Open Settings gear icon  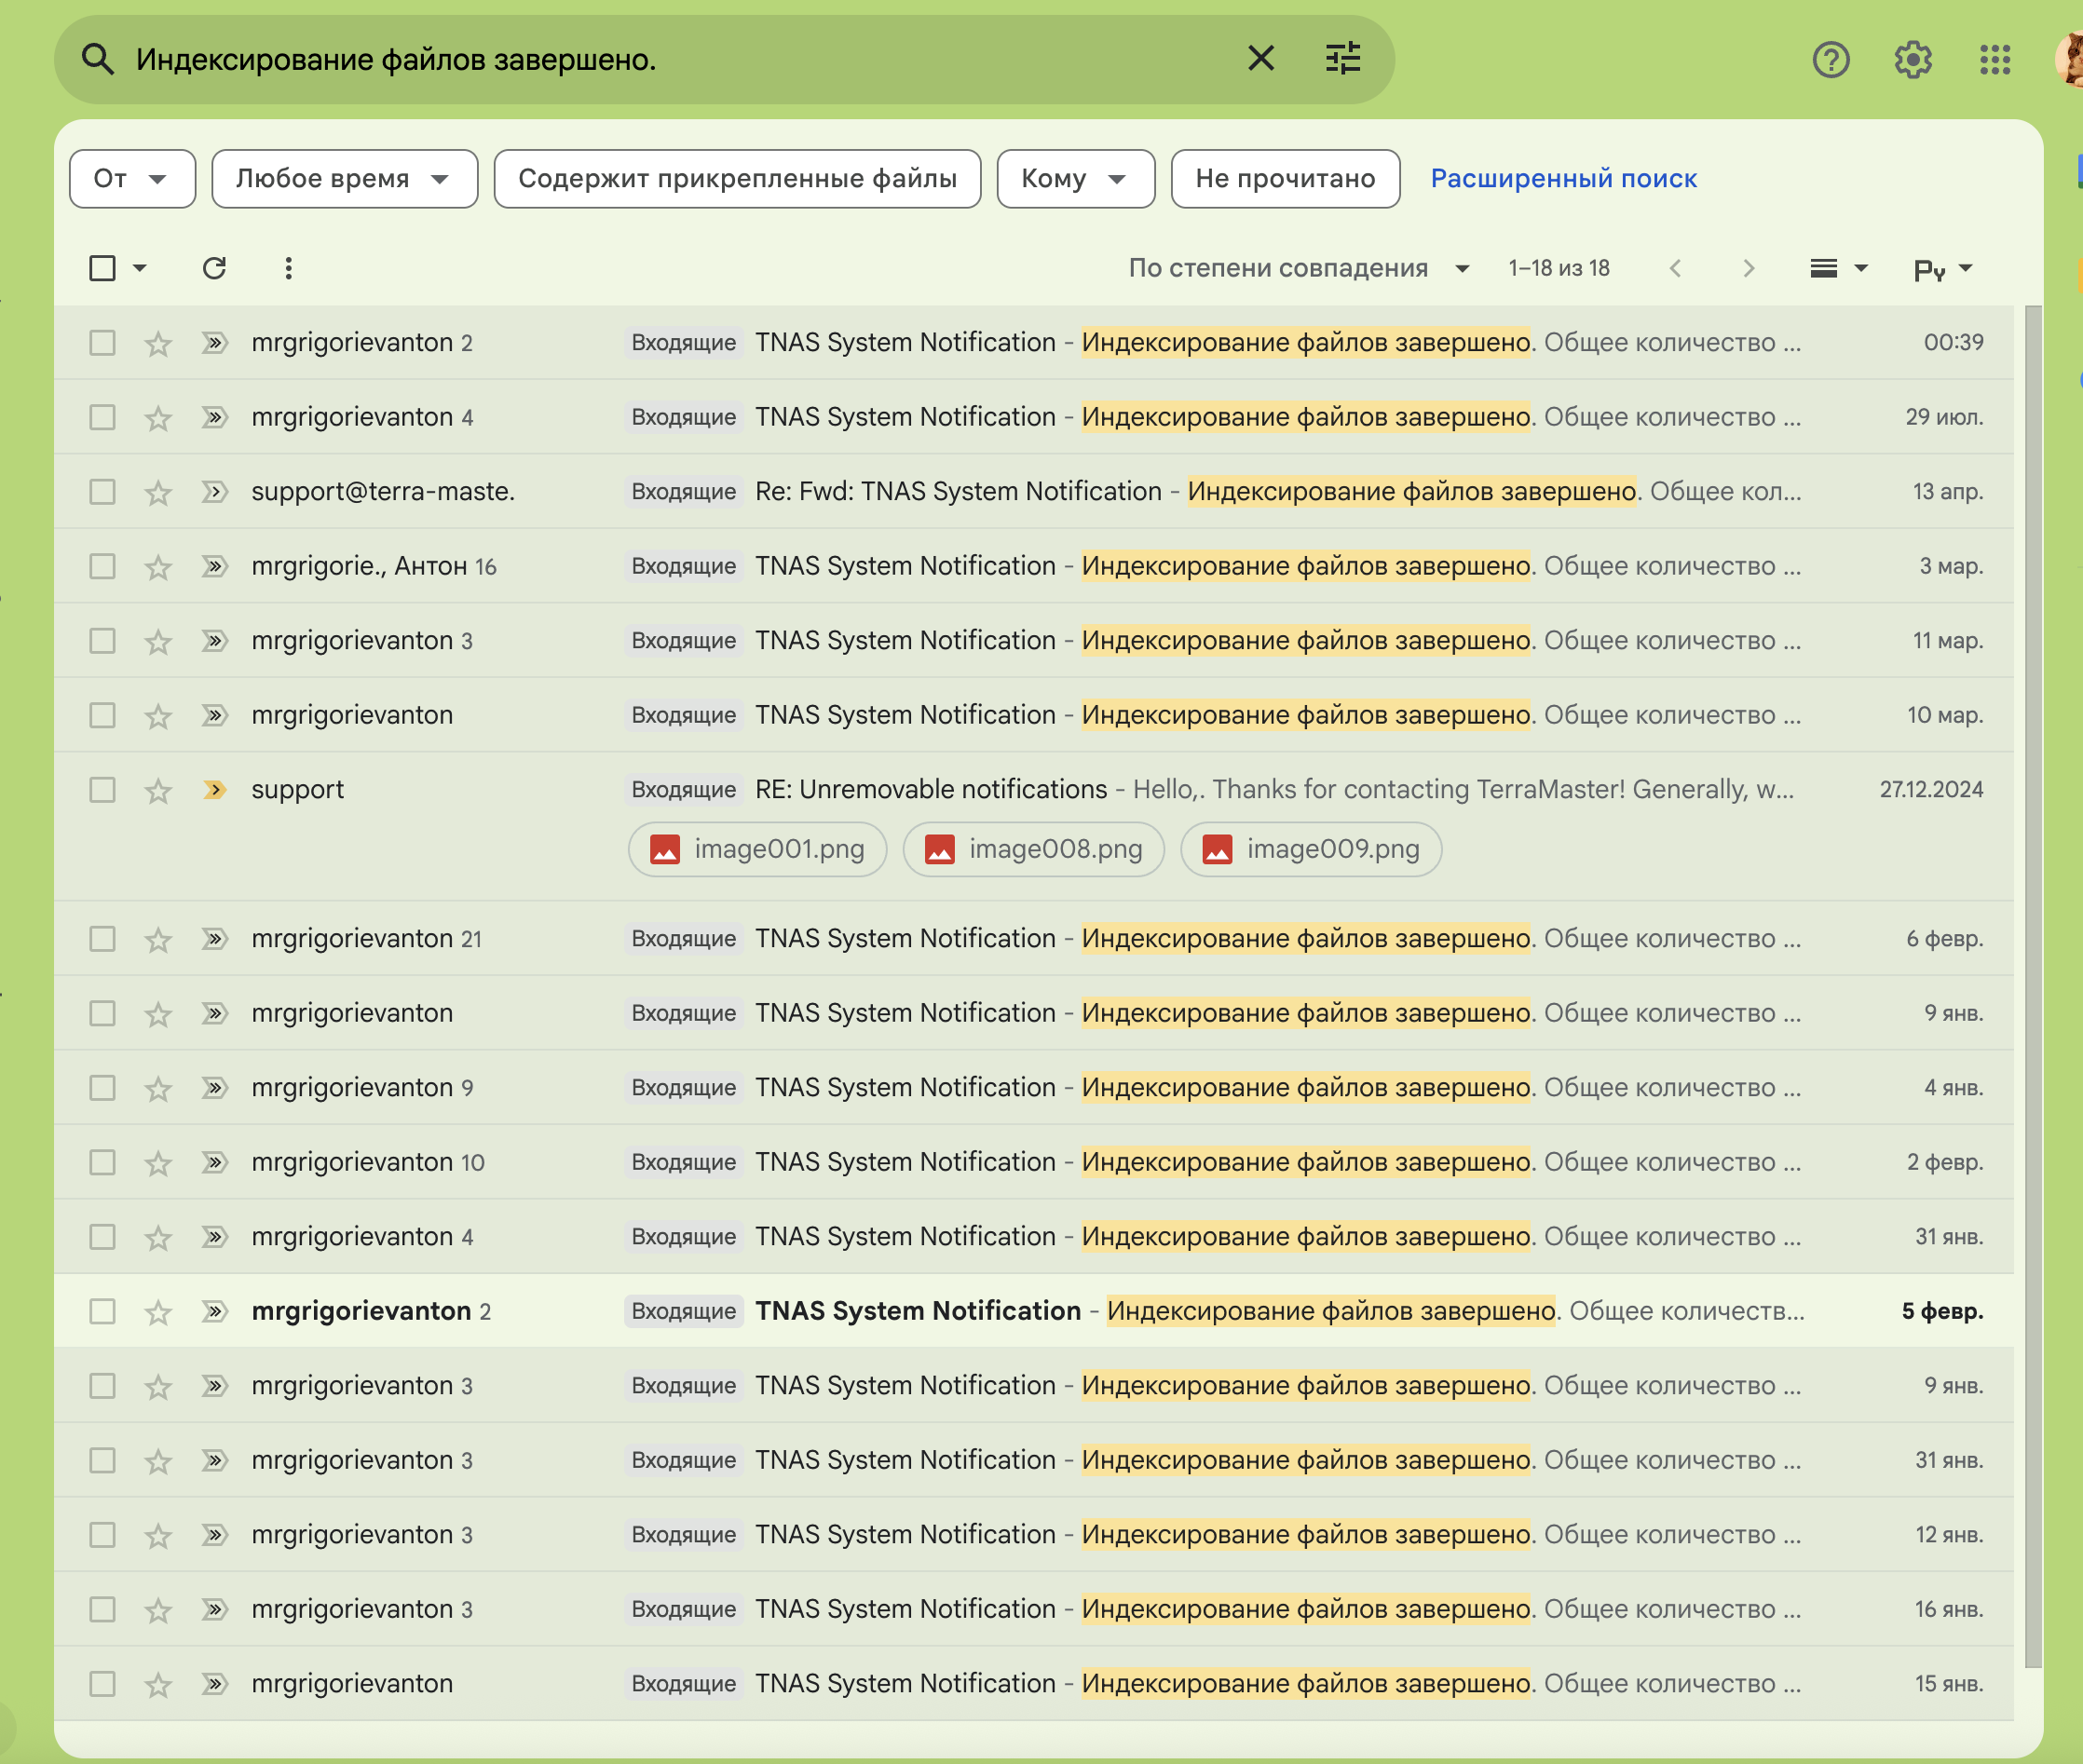pyautogui.click(x=1912, y=60)
